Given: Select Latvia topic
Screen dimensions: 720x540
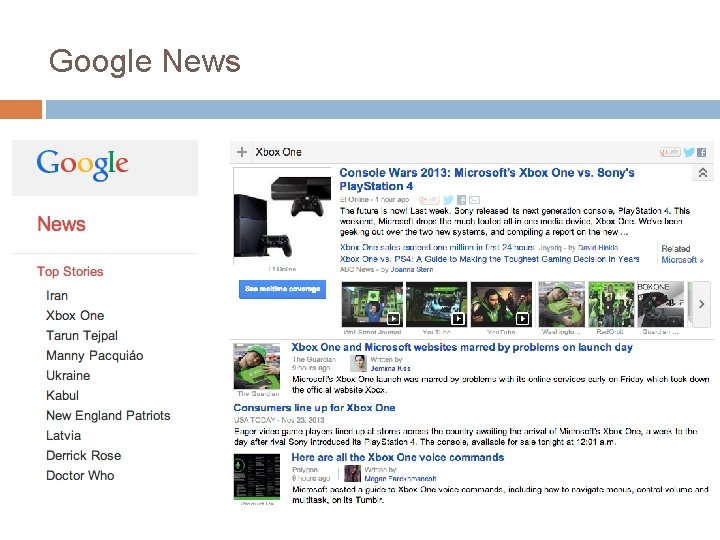Looking at the screenshot, I should (x=63, y=435).
